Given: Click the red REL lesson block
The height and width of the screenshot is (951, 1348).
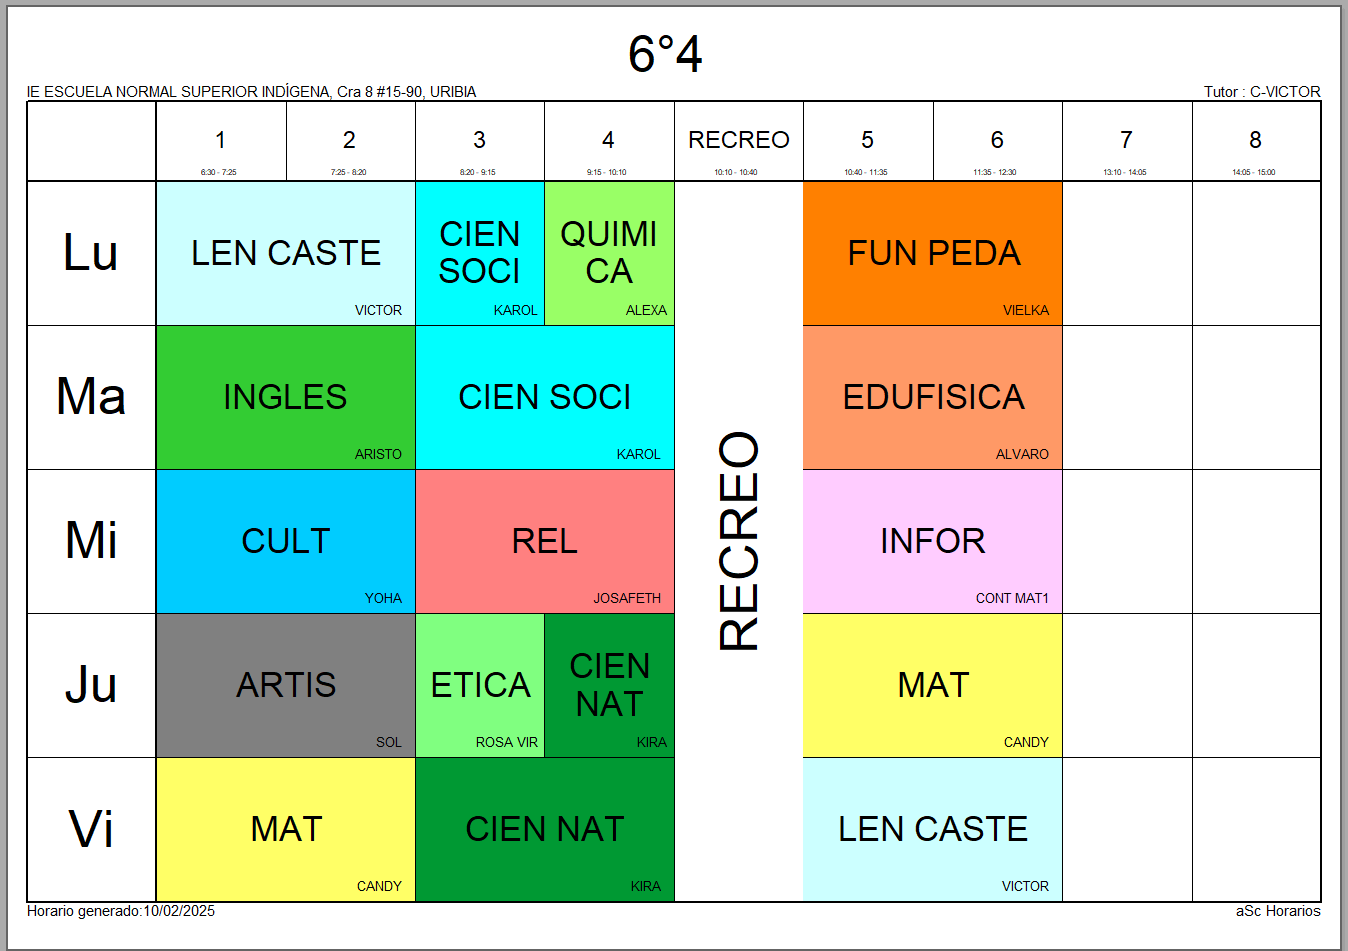Looking at the screenshot, I should [545, 541].
